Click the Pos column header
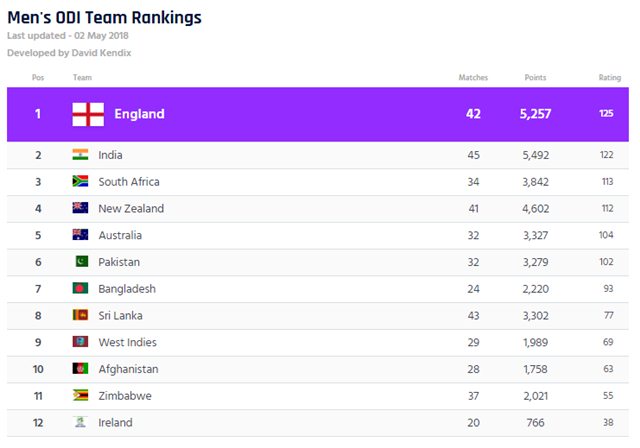640x448 pixels. [x=38, y=78]
